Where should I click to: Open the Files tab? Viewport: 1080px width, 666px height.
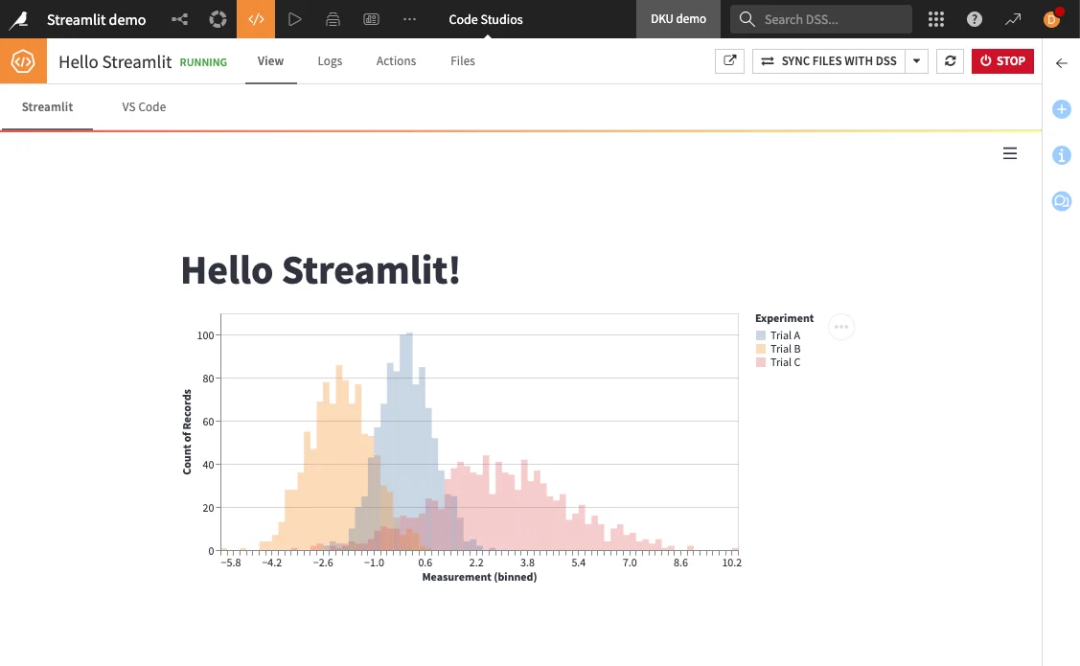point(463,61)
